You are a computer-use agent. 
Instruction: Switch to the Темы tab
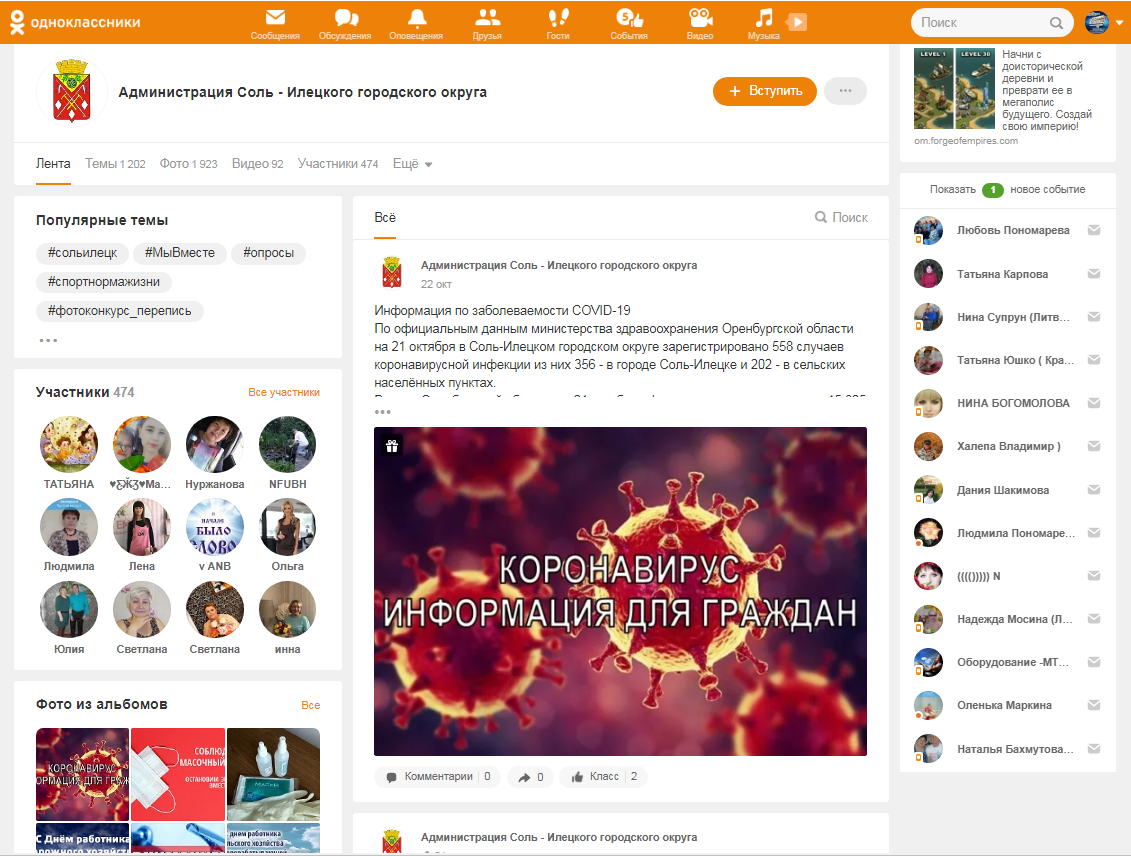(x=114, y=164)
